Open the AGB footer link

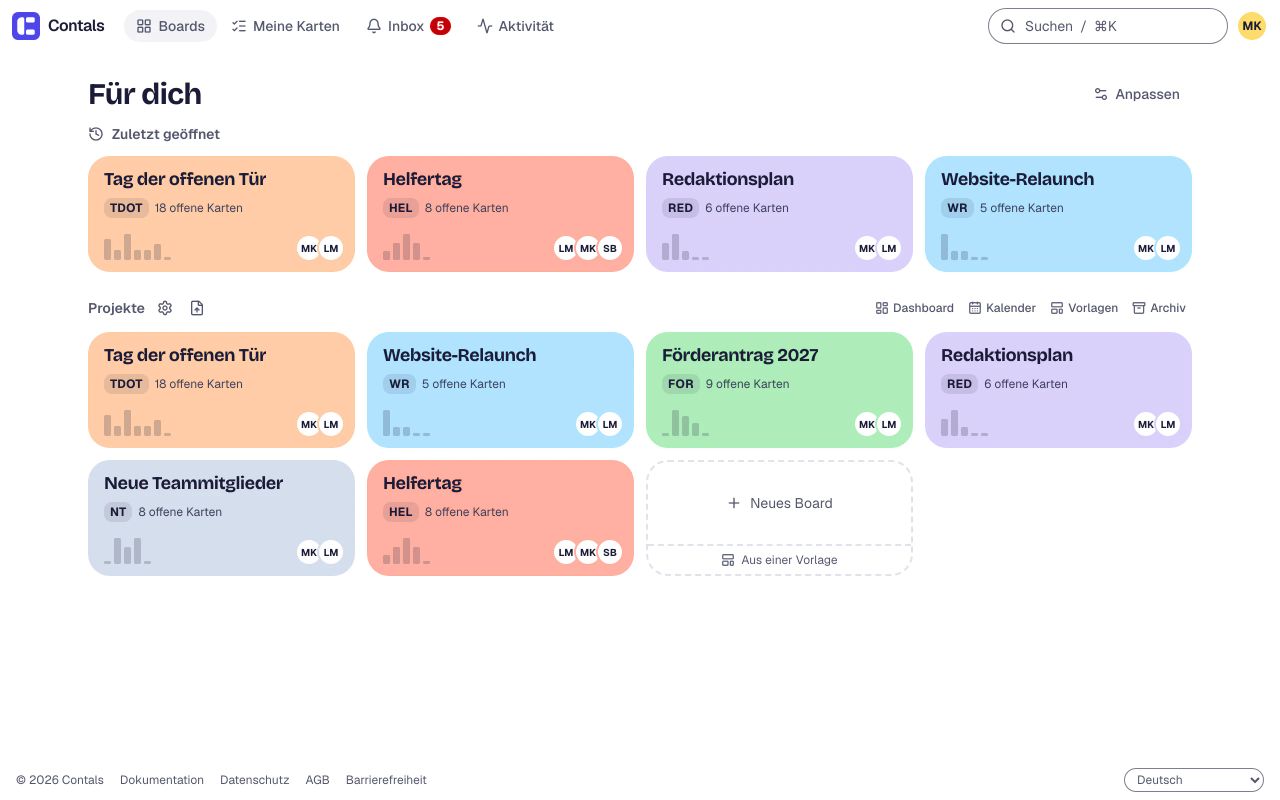point(318,780)
